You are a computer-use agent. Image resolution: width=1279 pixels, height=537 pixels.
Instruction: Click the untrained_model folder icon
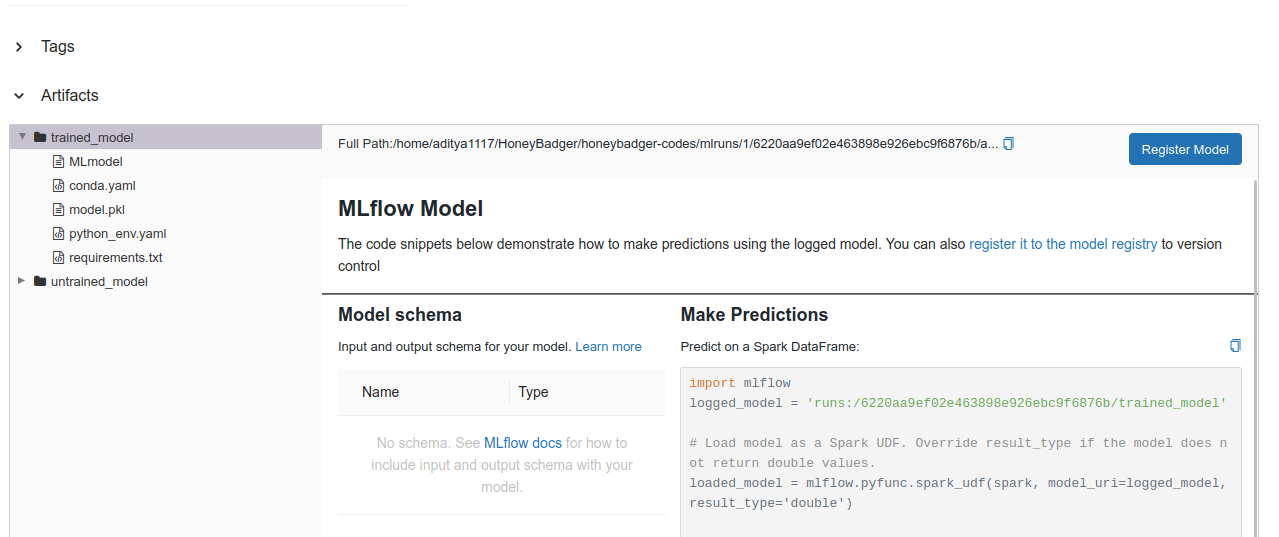[x=40, y=281]
